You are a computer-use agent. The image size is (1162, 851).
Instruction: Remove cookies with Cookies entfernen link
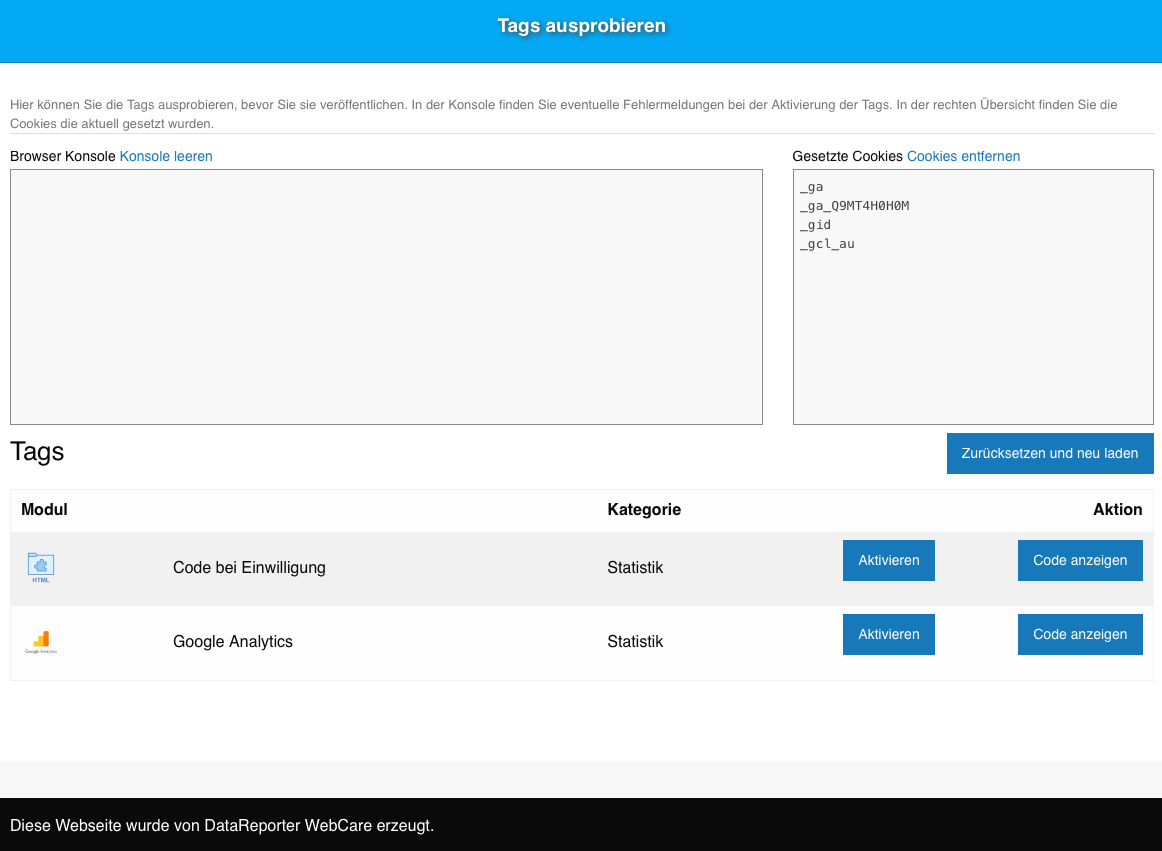point(963,156)
